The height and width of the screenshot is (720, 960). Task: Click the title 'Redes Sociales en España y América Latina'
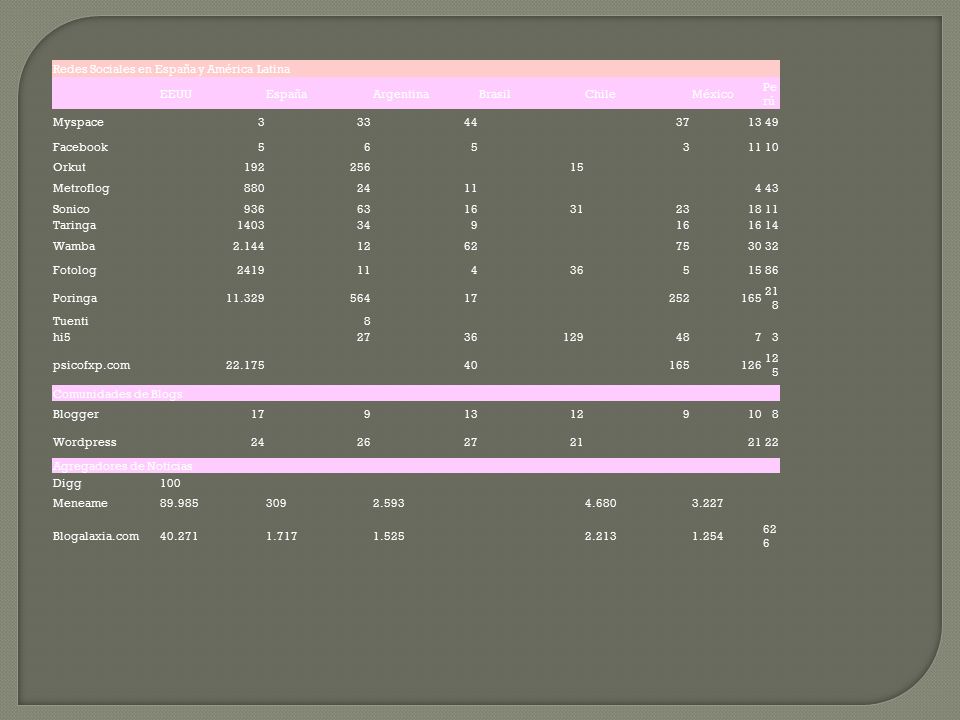(171, 69)
